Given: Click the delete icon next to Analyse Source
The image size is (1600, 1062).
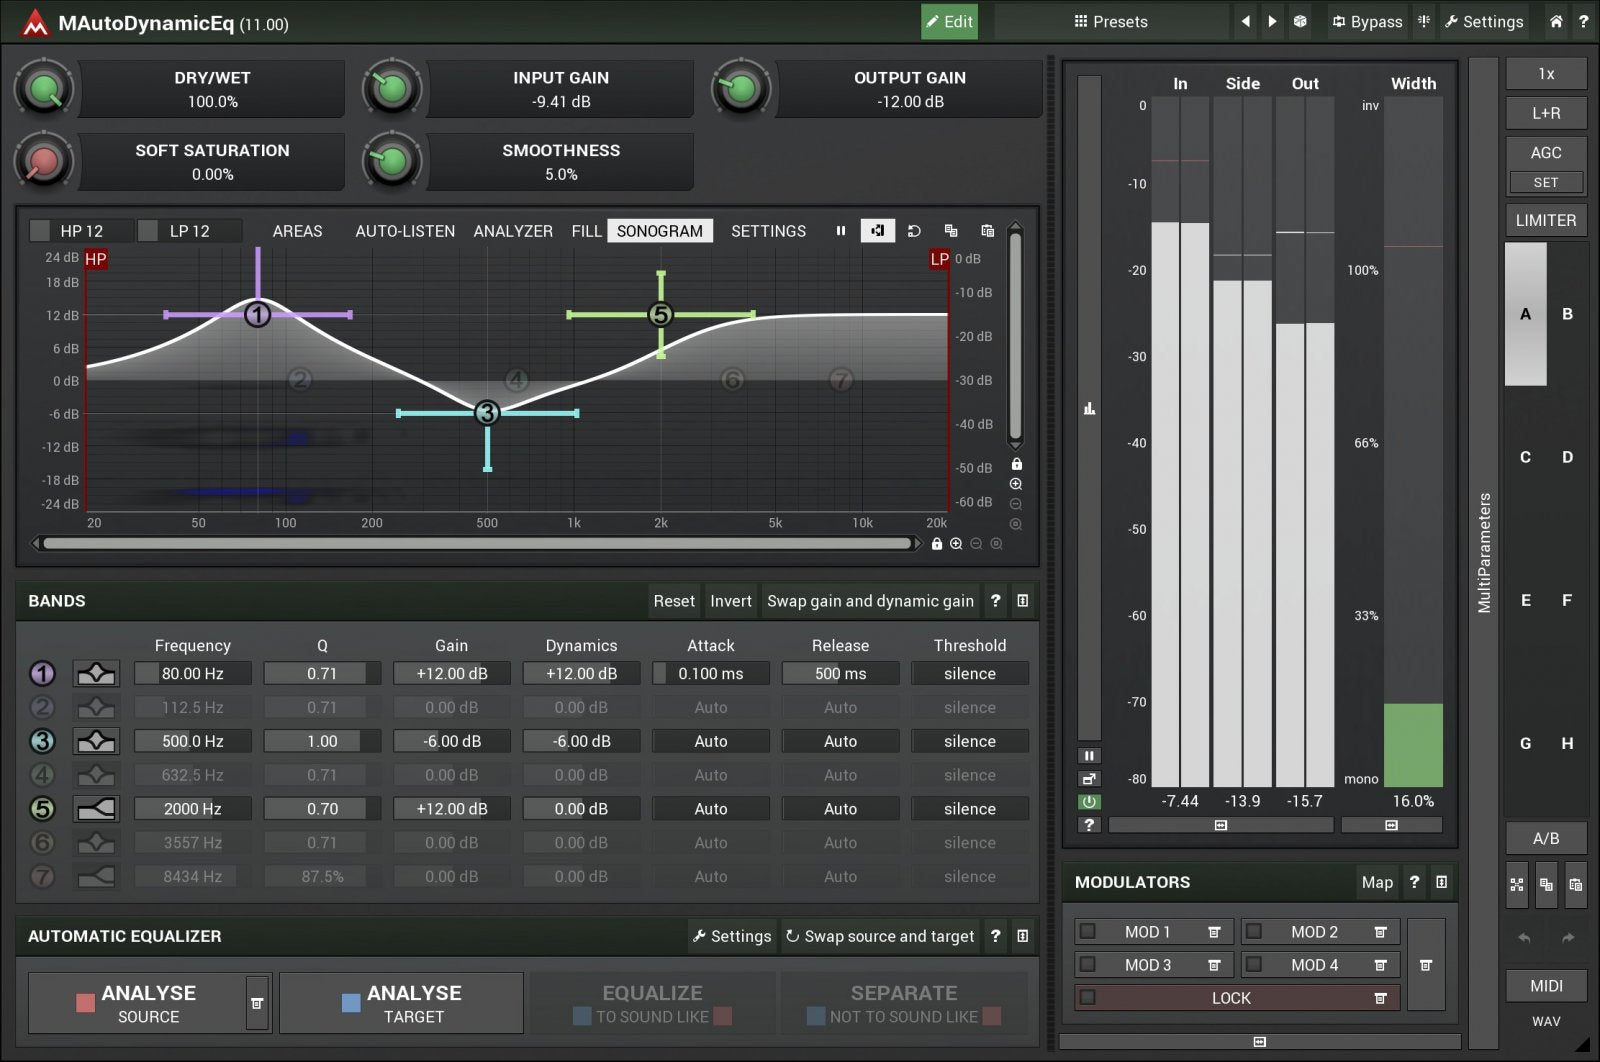Looking at the screenshot, I should point(257,1003).
